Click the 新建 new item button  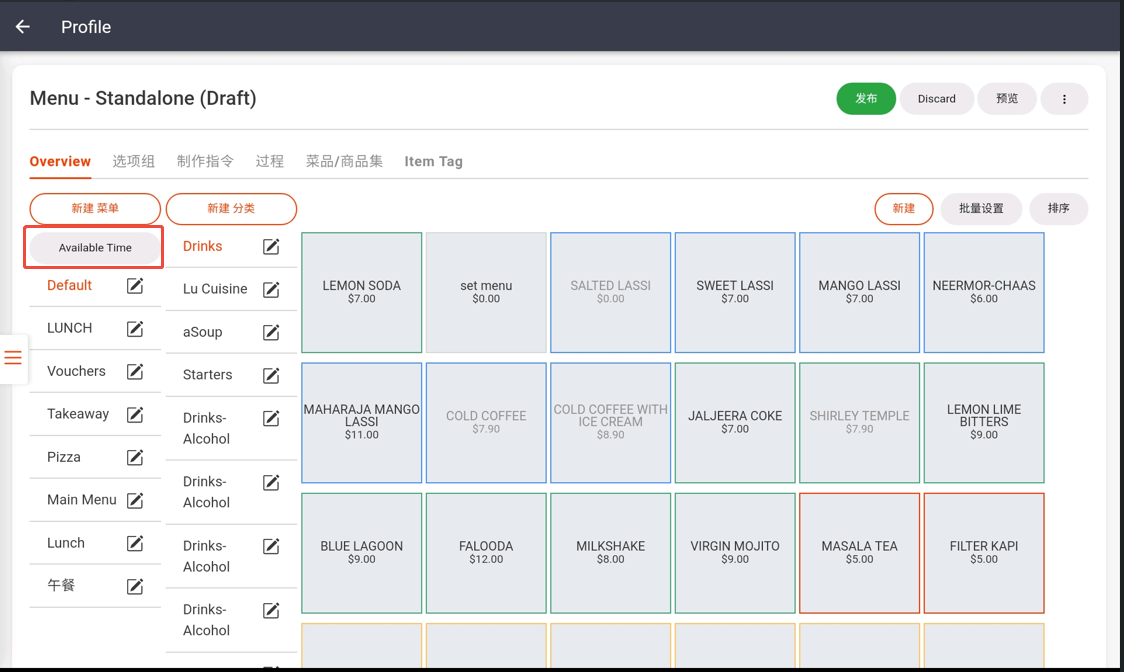903,209
